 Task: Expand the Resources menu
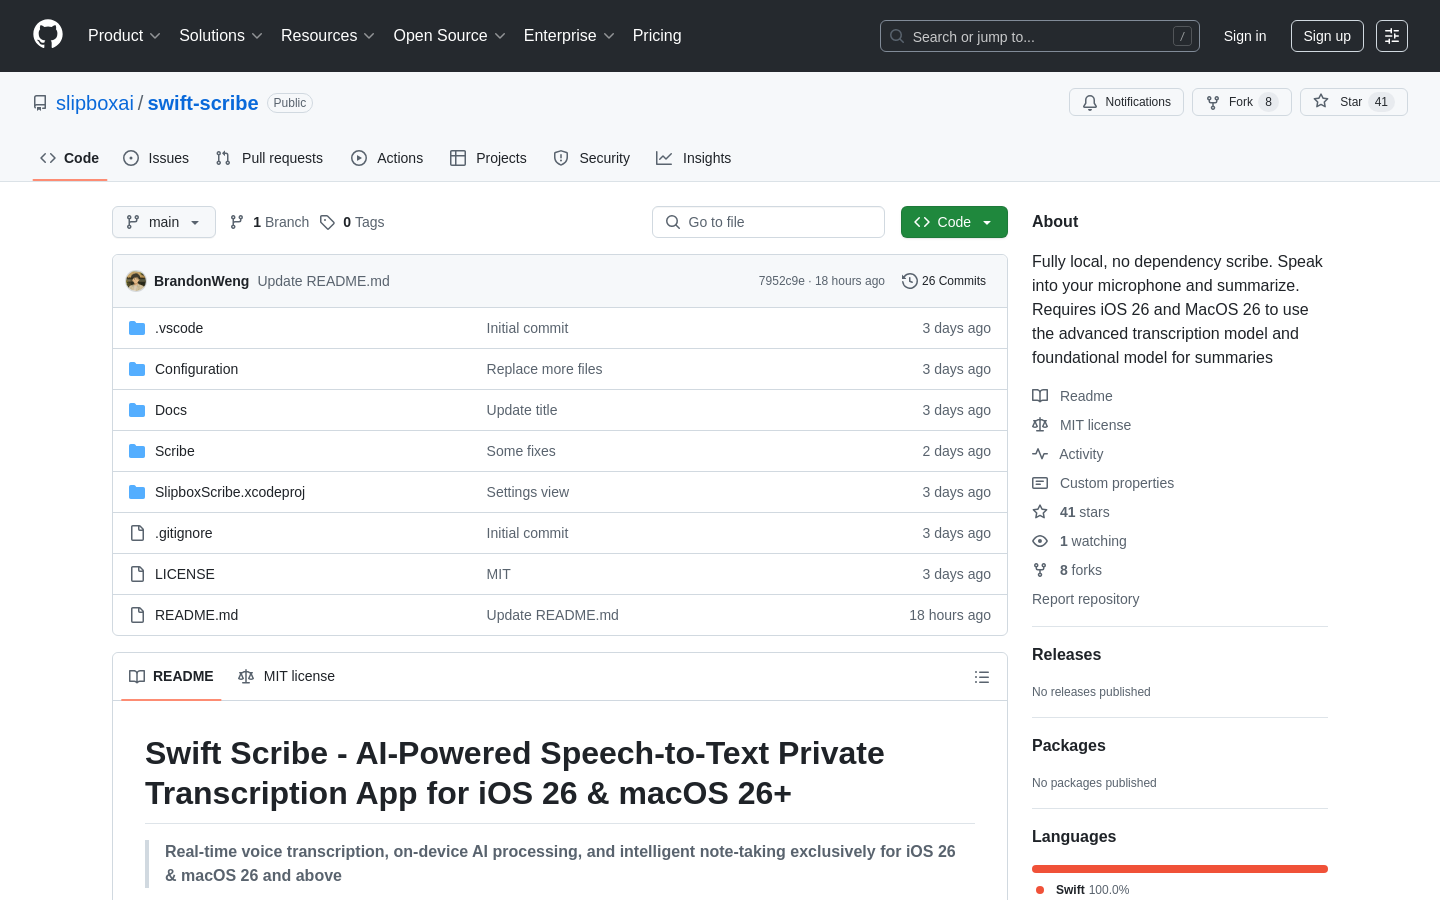point(328,36)
